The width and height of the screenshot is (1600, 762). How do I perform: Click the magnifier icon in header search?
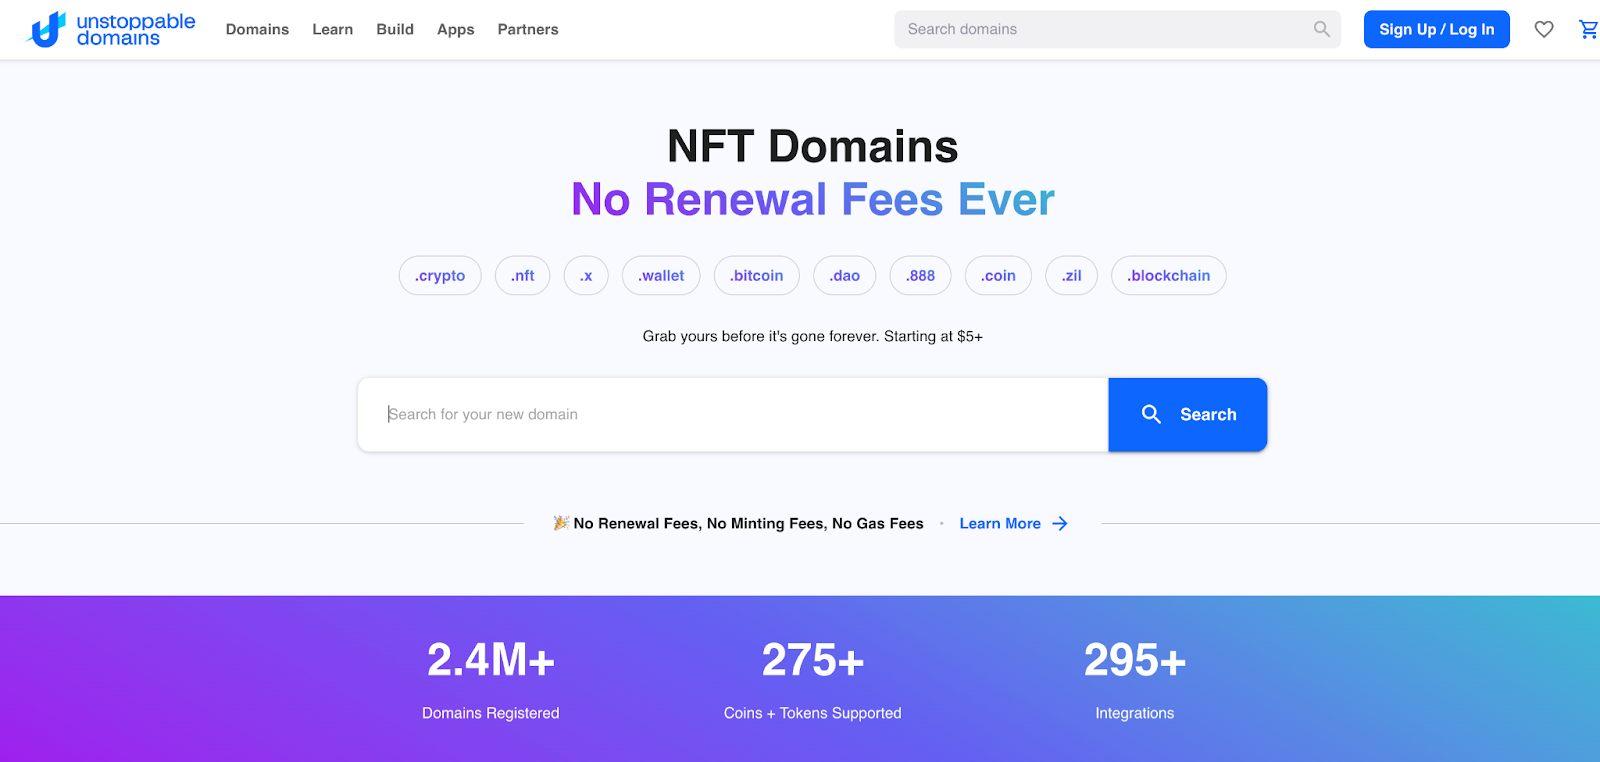(1322, 29)
